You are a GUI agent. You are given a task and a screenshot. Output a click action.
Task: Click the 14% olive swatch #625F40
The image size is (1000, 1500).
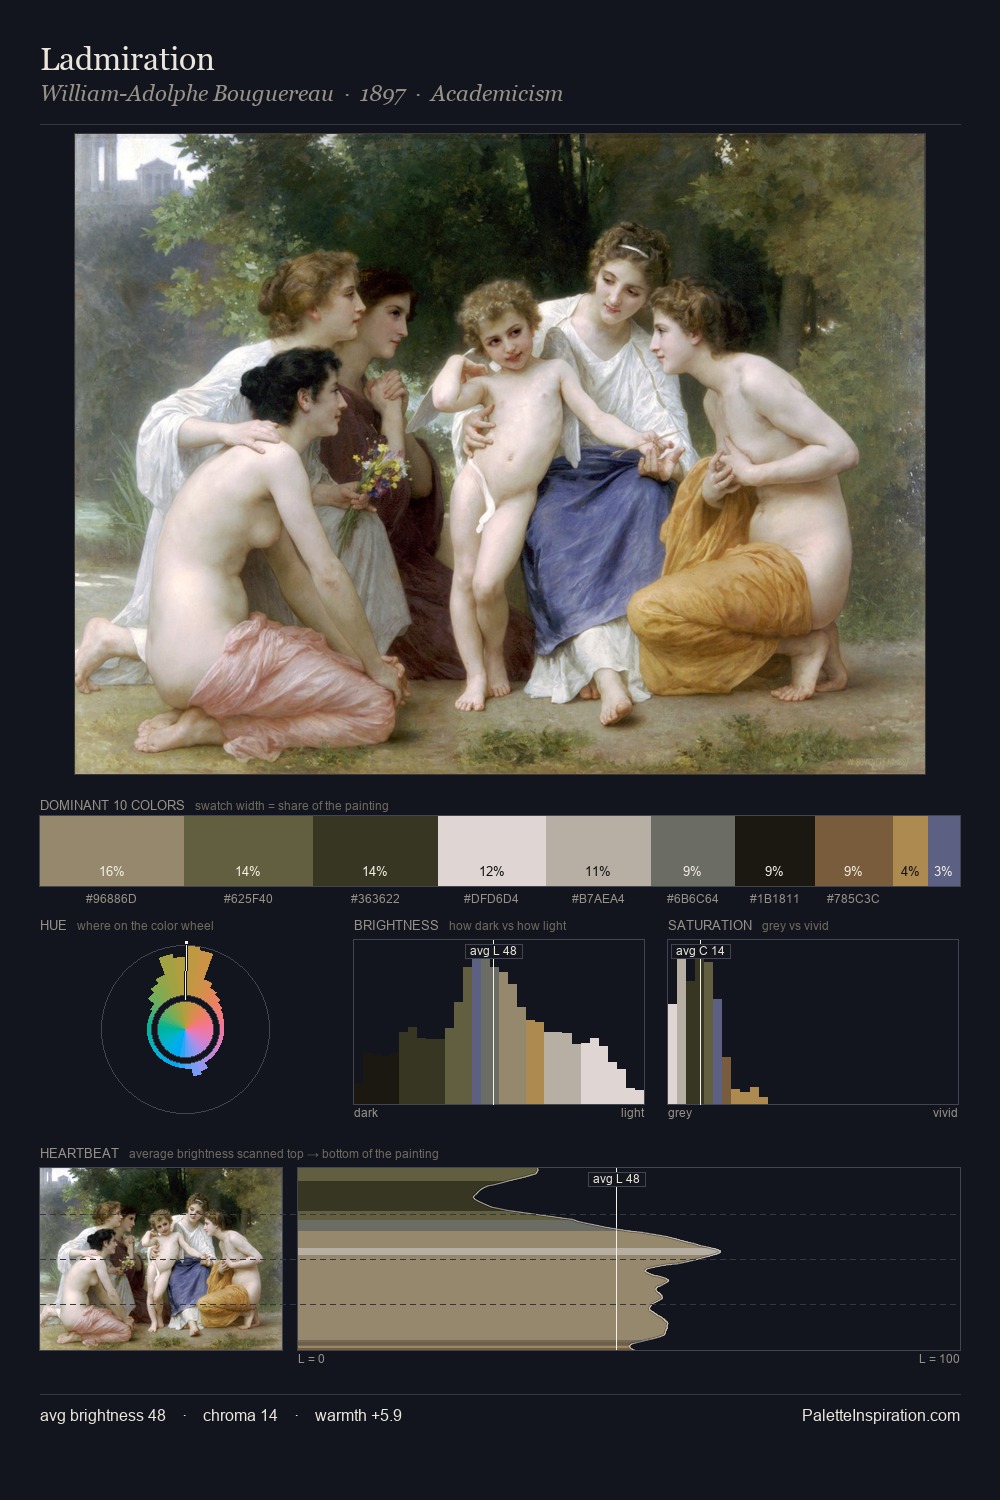tap(249, 851)
